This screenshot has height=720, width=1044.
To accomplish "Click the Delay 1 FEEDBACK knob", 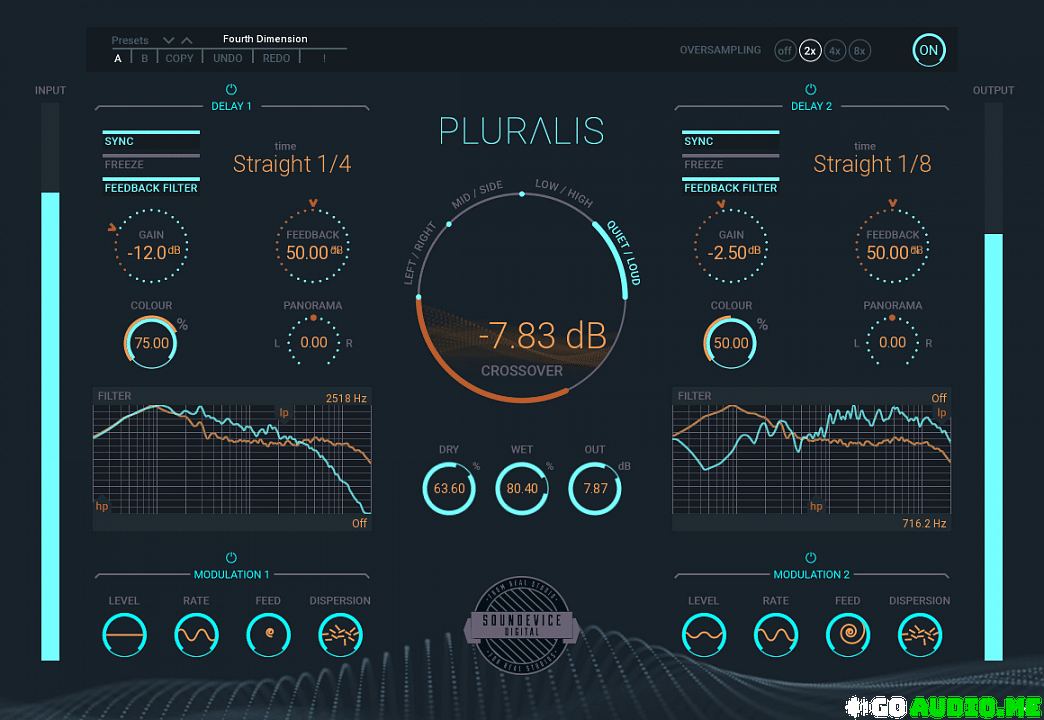I will point(313,246).
